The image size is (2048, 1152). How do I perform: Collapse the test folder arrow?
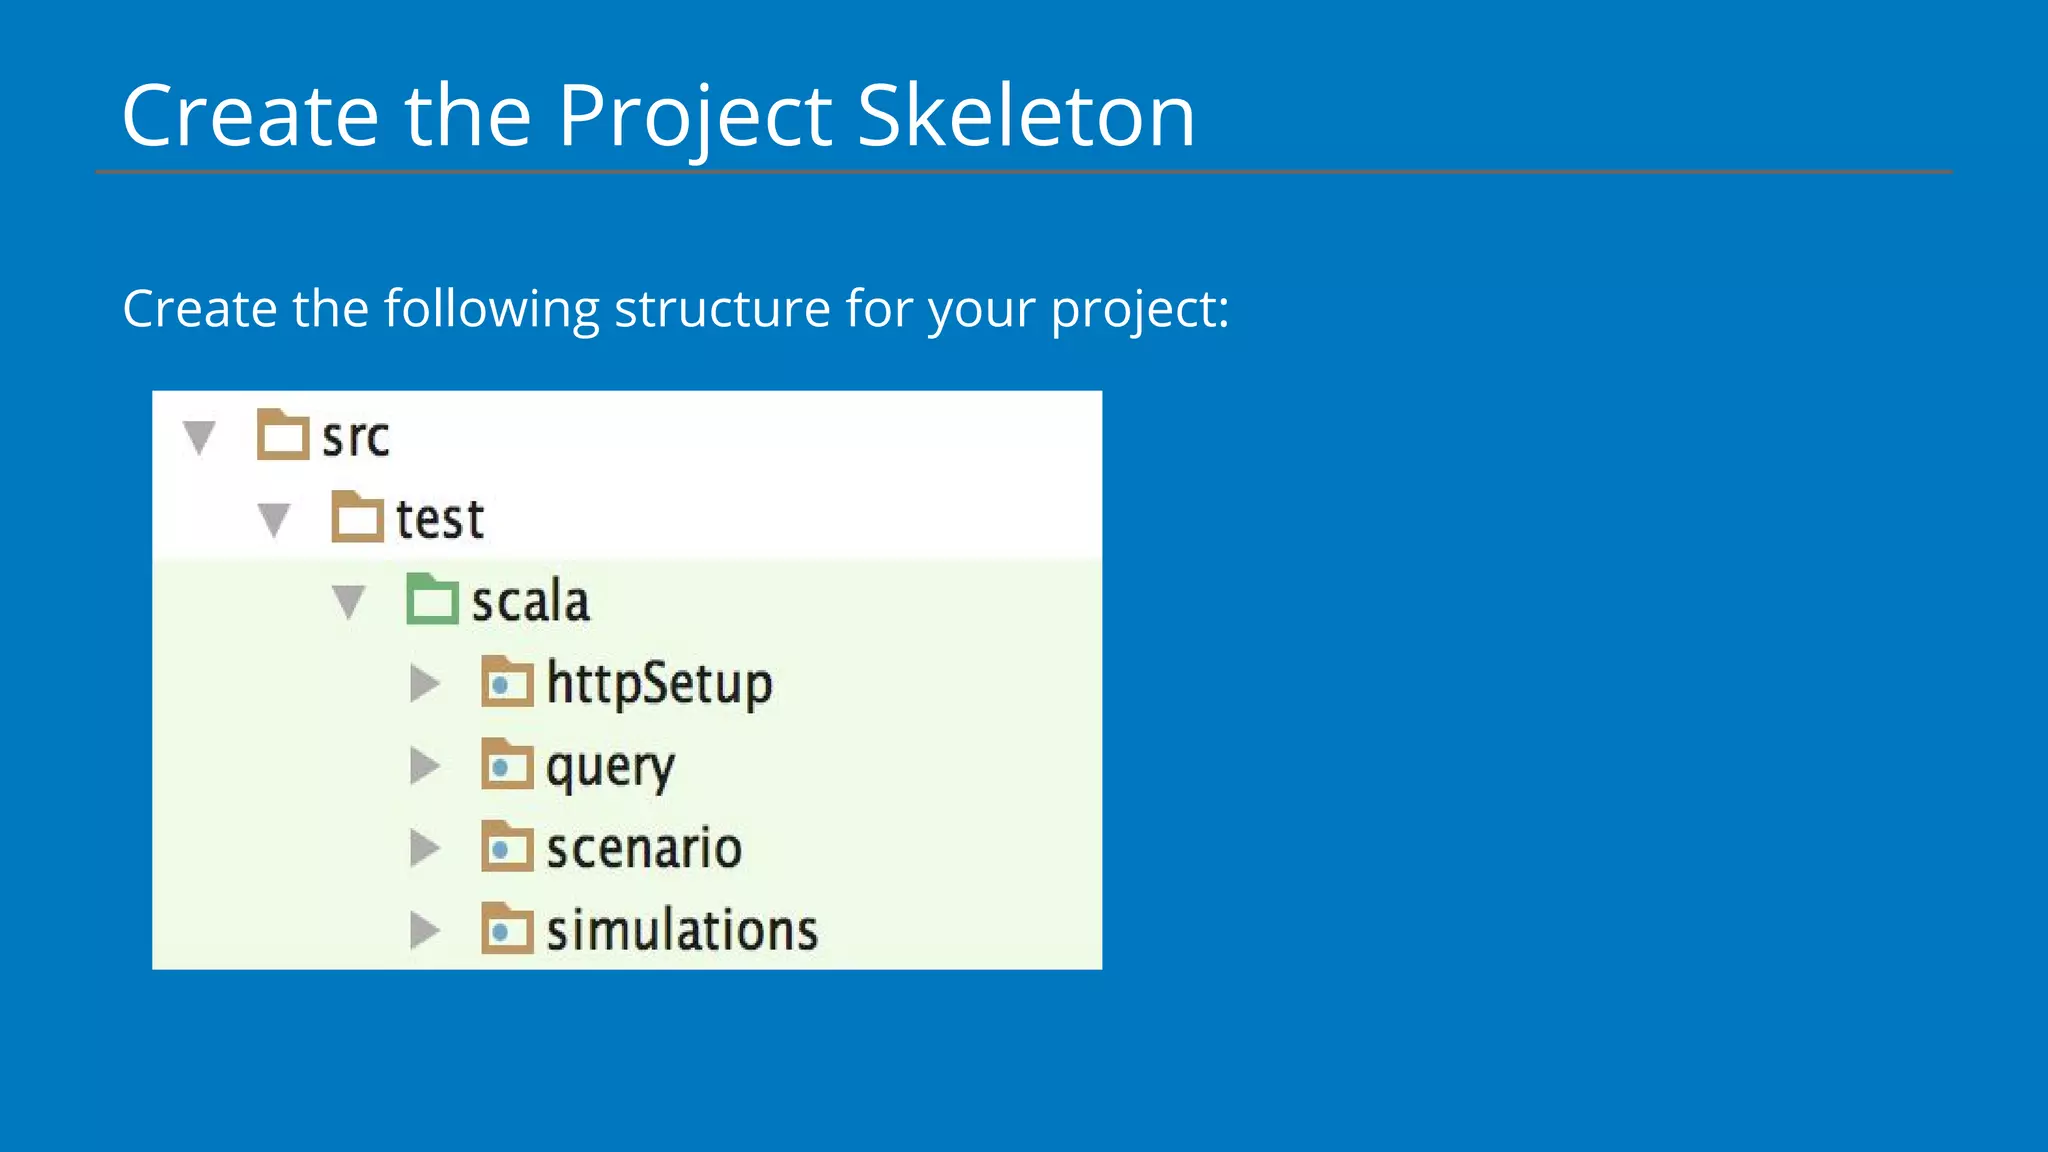[274, 520]
